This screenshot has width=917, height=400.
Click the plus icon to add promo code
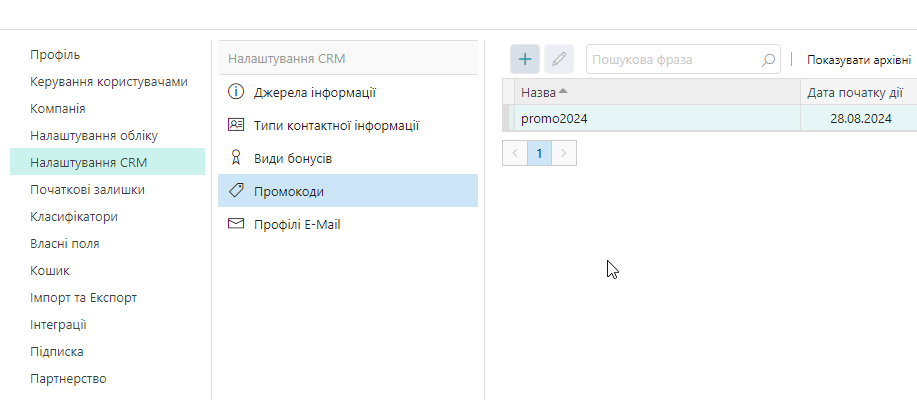525,60
